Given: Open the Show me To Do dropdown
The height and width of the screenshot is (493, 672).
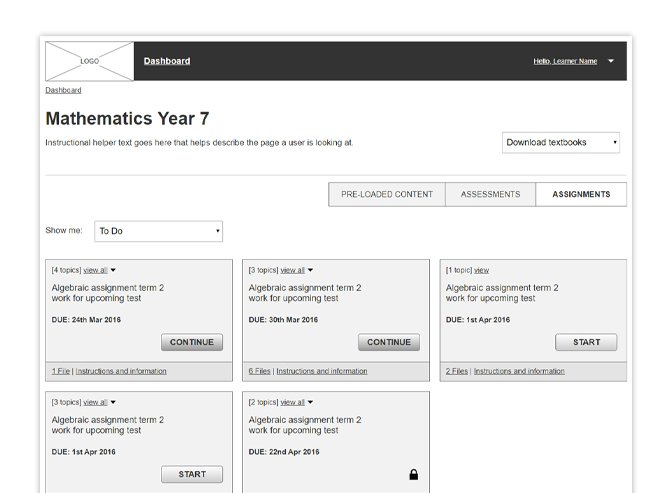Looking at the screenshot, I should (159, 231).
